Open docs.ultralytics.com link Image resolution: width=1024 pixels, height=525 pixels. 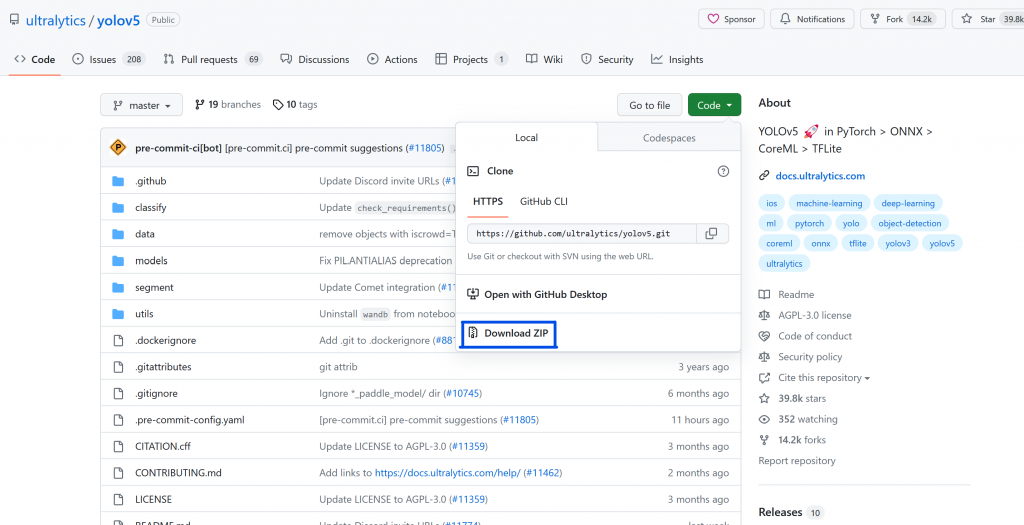pos(820,176)
